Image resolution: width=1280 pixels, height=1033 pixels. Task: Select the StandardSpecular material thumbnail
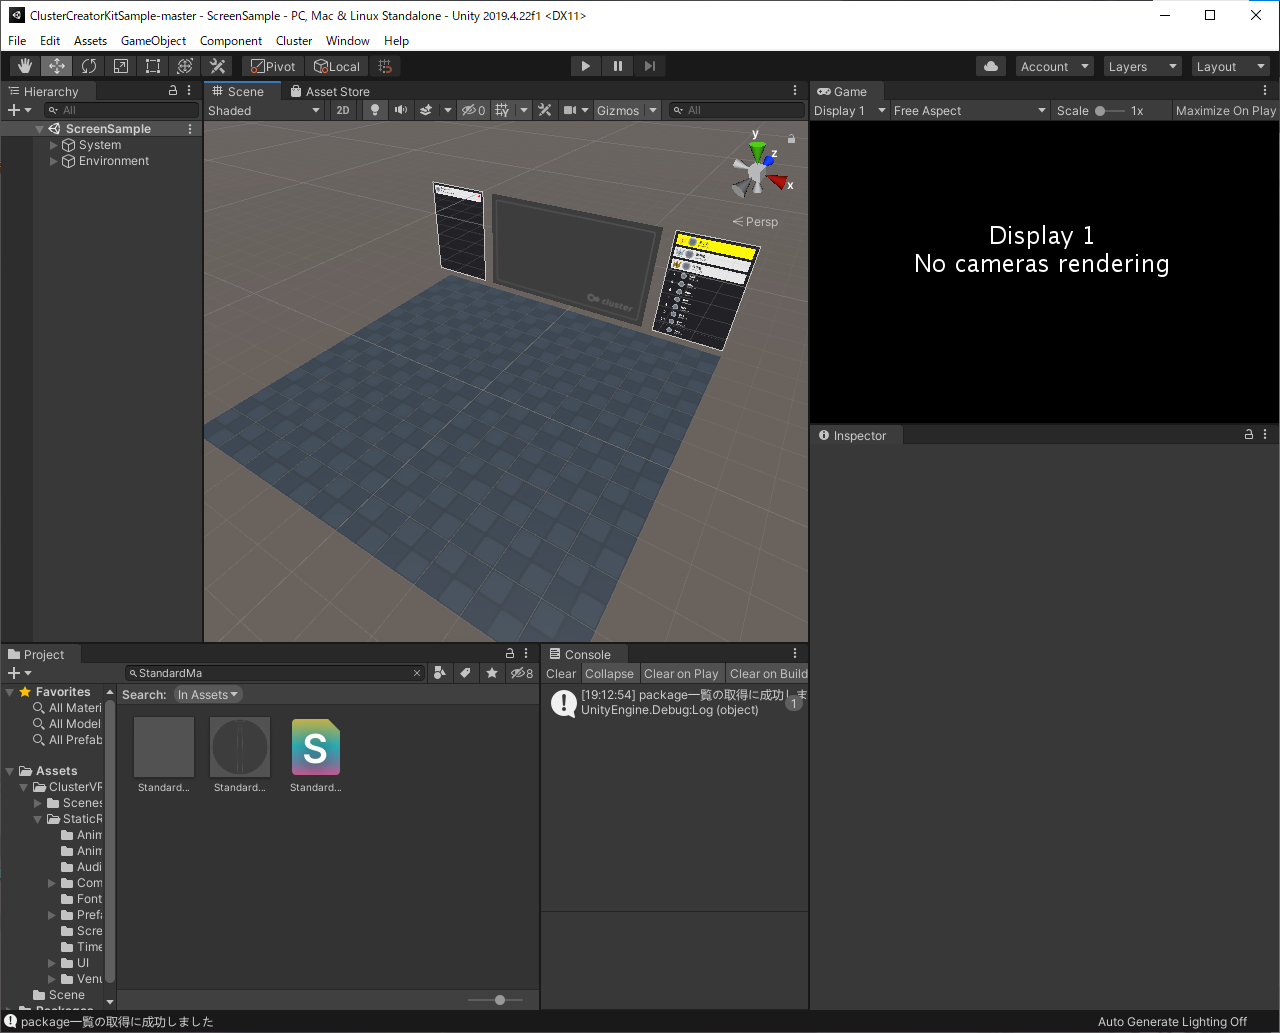[239, 747]
